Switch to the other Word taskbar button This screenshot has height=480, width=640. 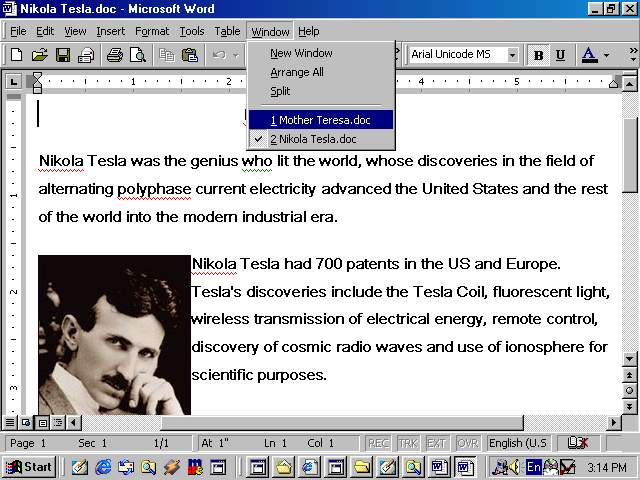tap(439, 467)
